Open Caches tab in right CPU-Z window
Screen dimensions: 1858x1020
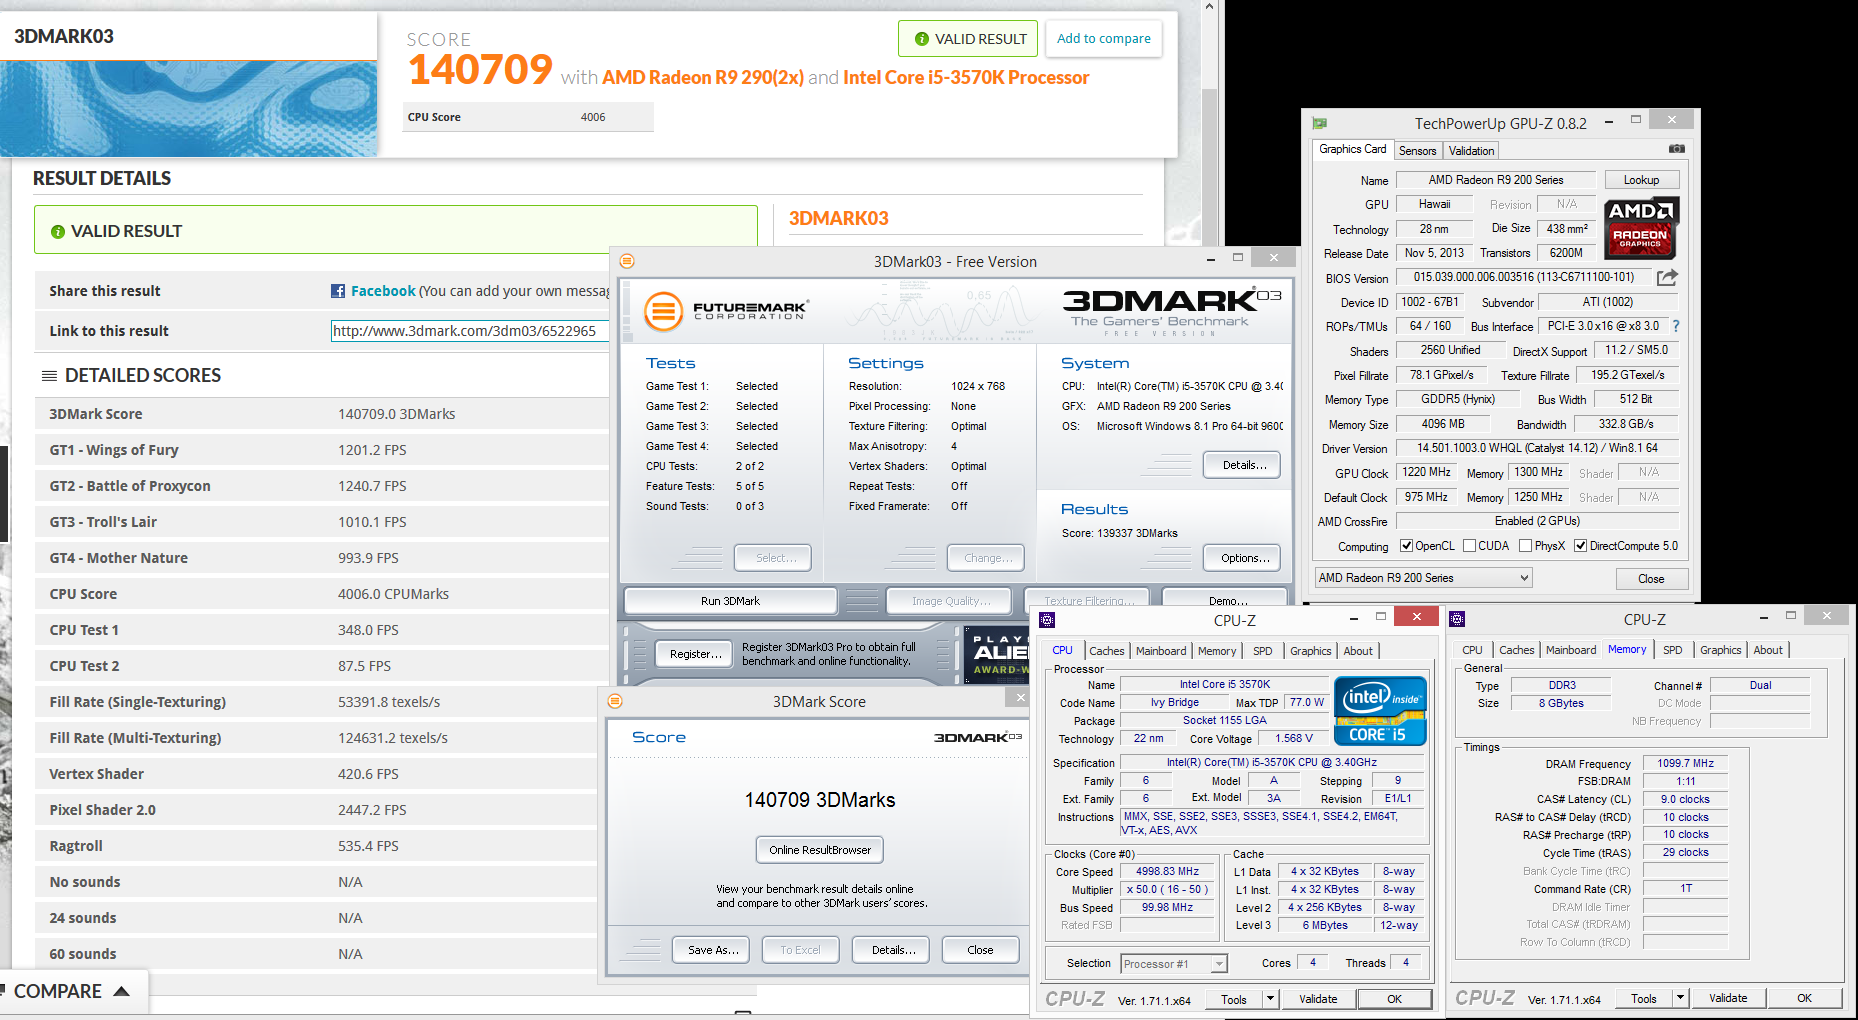click(1516, 650)
